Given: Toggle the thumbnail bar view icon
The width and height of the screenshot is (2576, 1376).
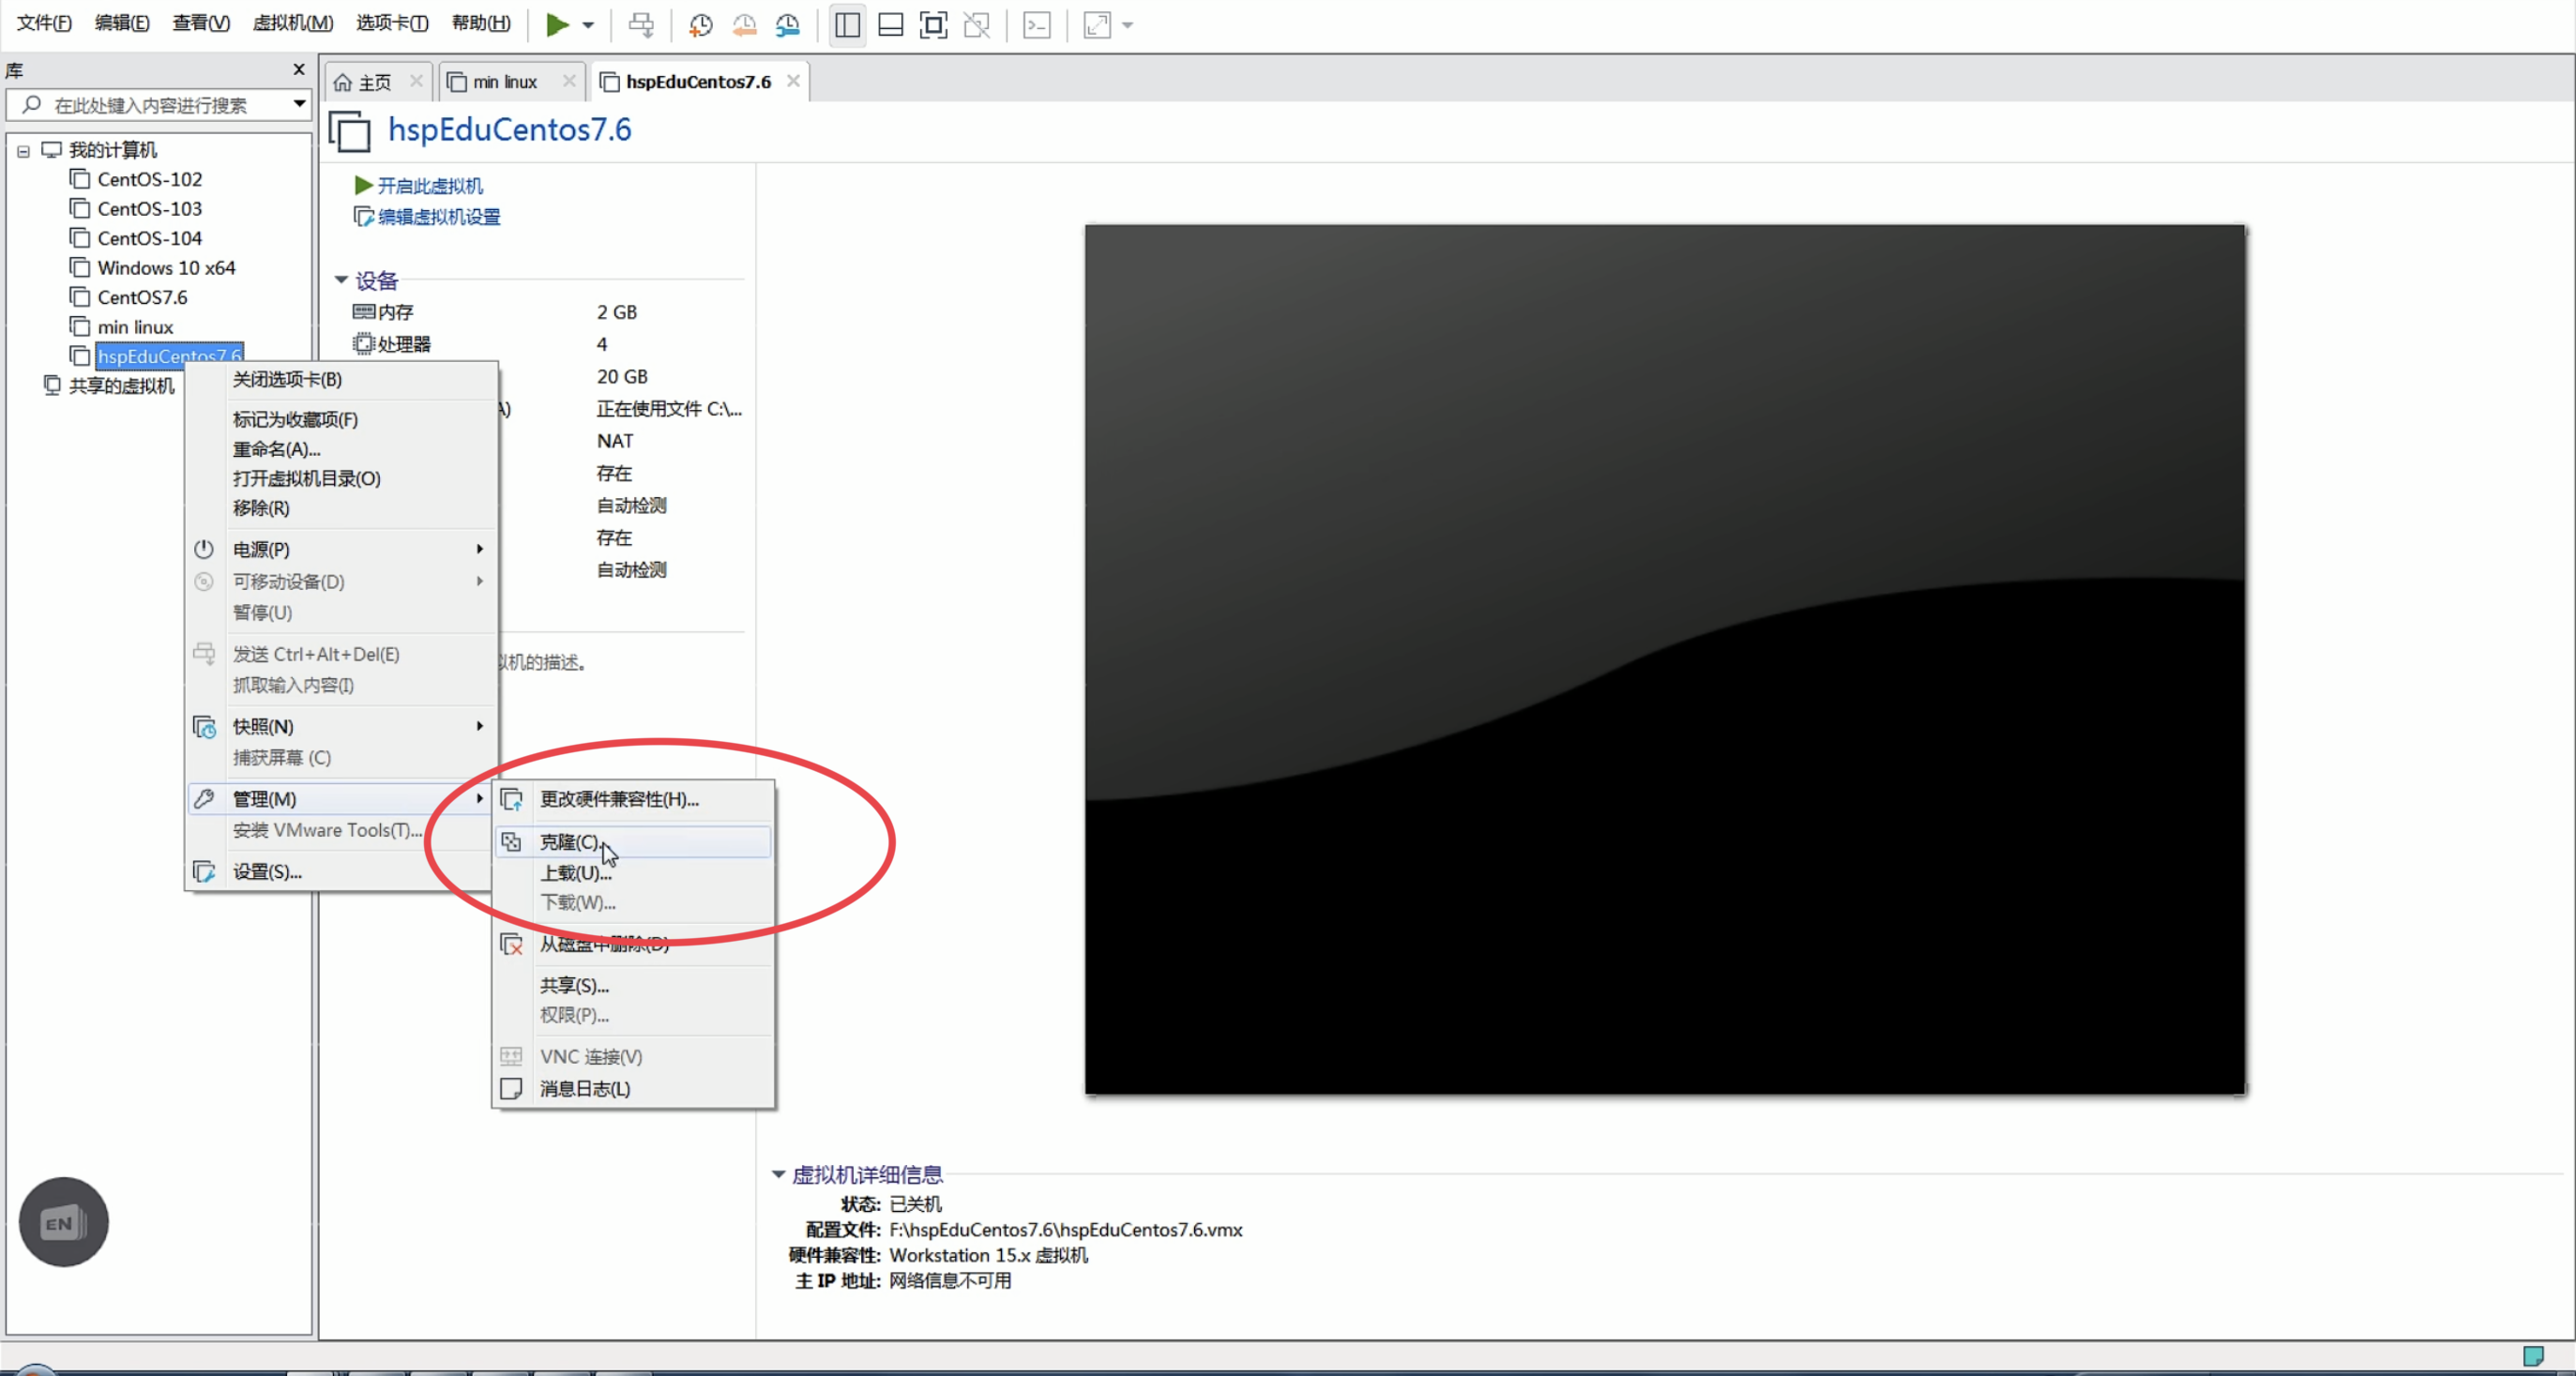Looking at the screenshot, I should click(890, 25).
